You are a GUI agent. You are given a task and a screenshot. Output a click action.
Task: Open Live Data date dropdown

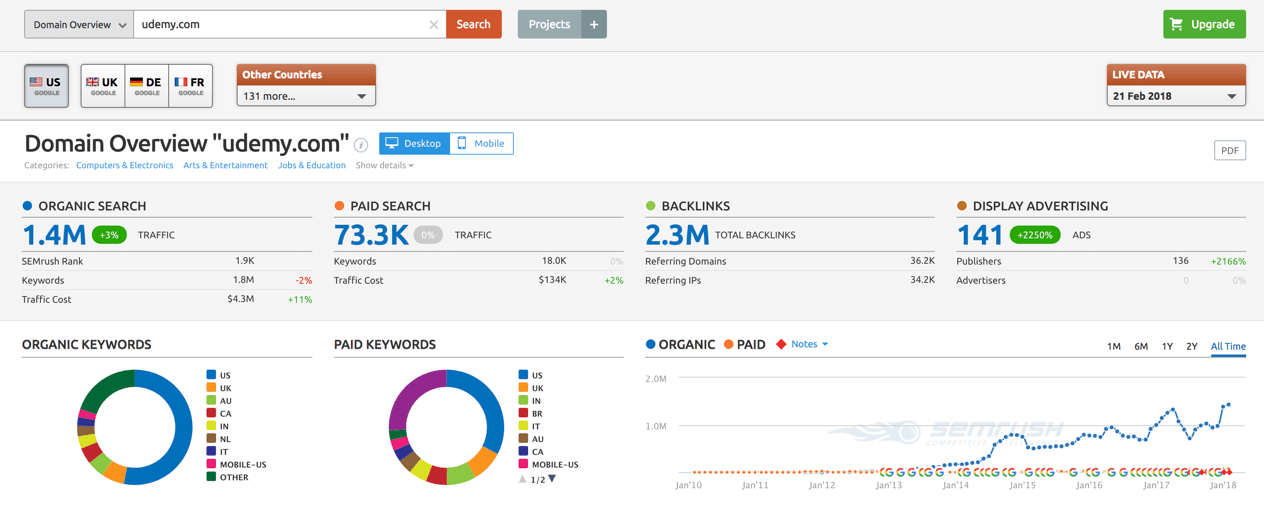(x=1176, y=96)
